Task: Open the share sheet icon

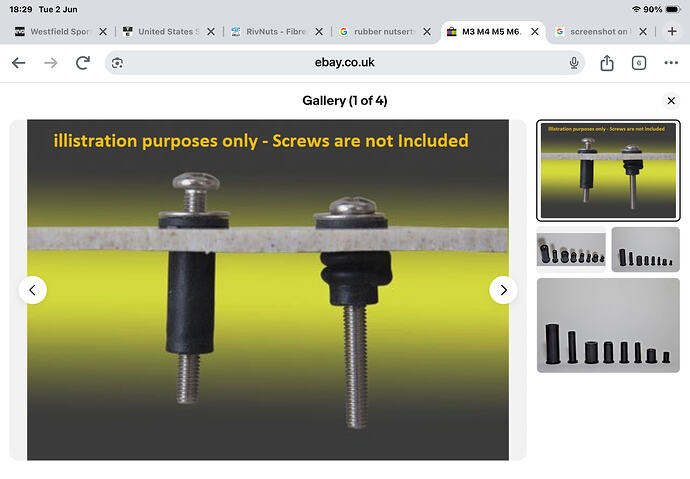Action: (607, 63)
